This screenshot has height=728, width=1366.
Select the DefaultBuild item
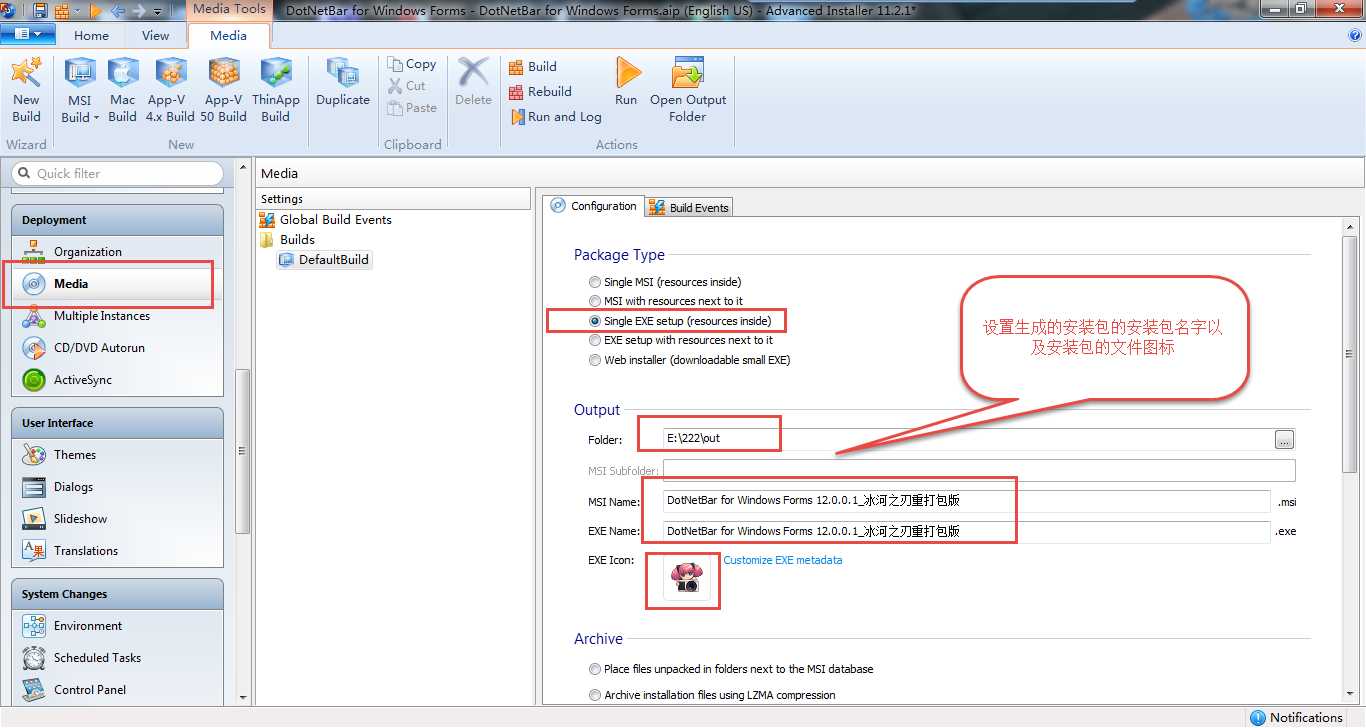point(324,260)
